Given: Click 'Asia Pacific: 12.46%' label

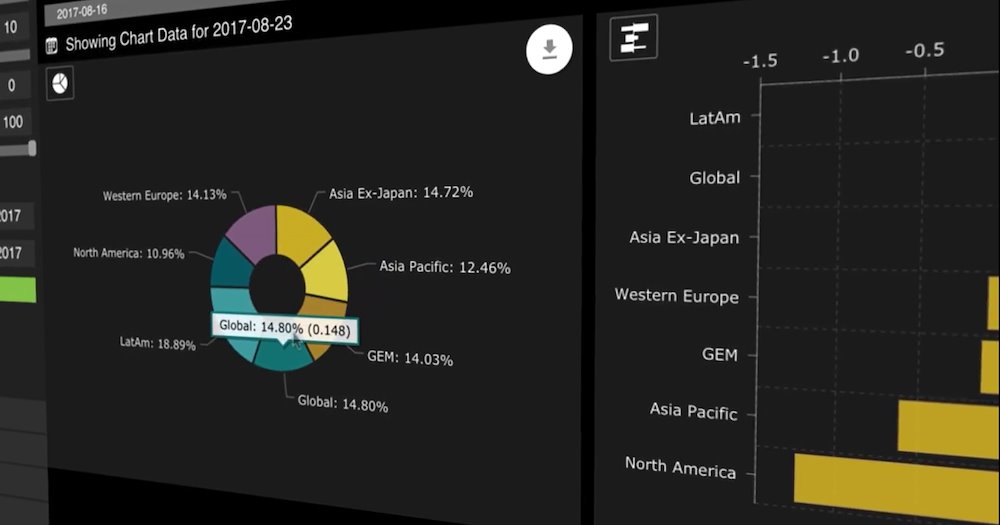Looking at the screenshot, I should tap(445, 267).
